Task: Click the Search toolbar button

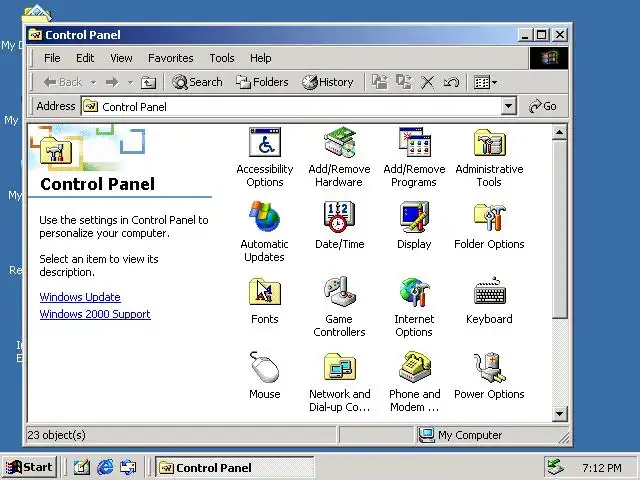Action: pyautogui.click(x=197, y=82)
